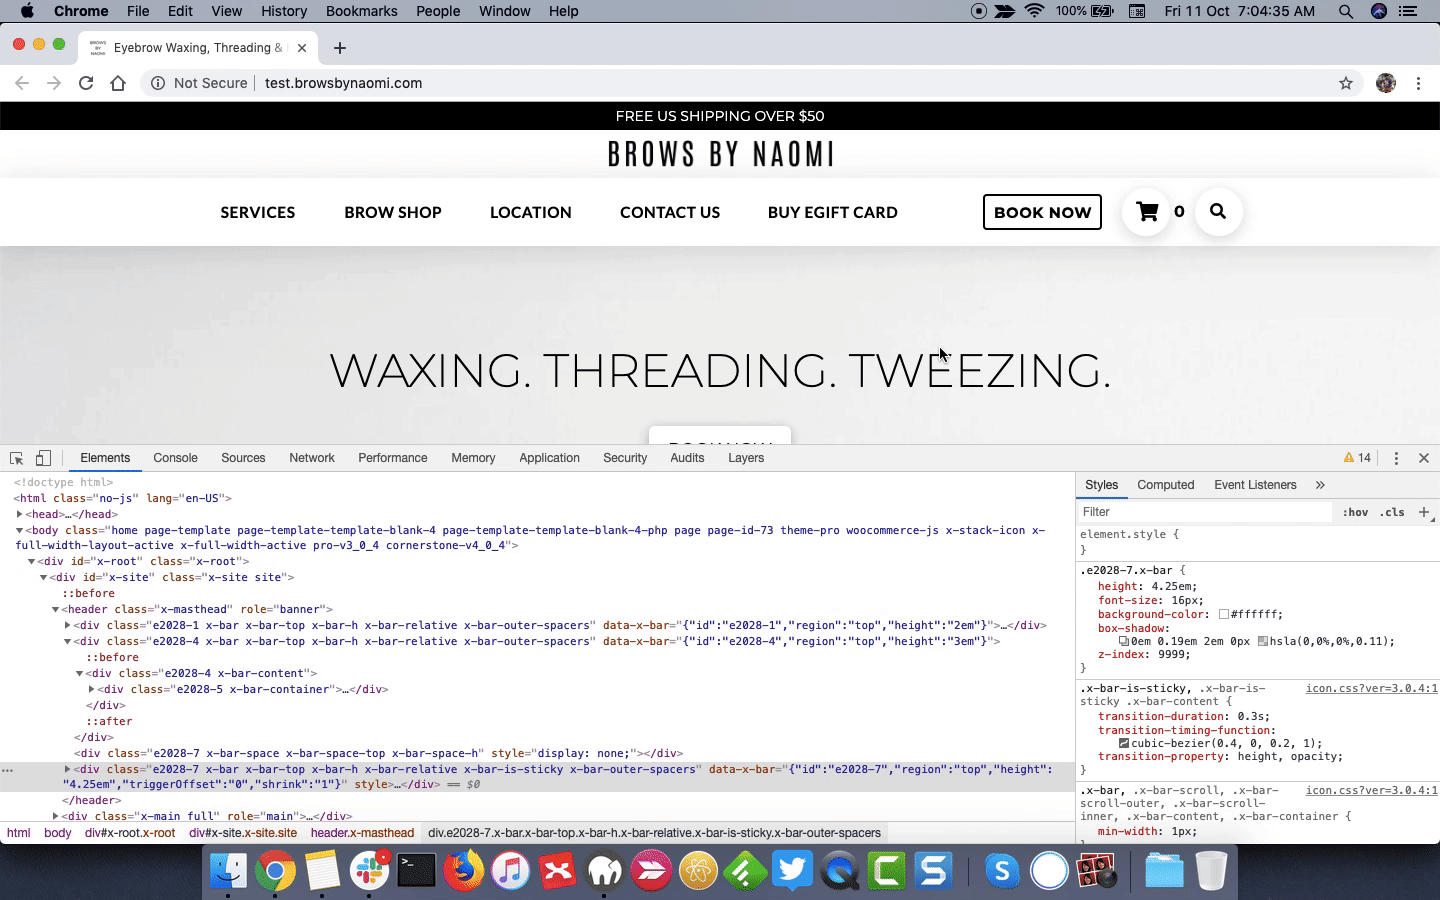
Task: Collapse the body element node
Action: [x=20, y=530]
